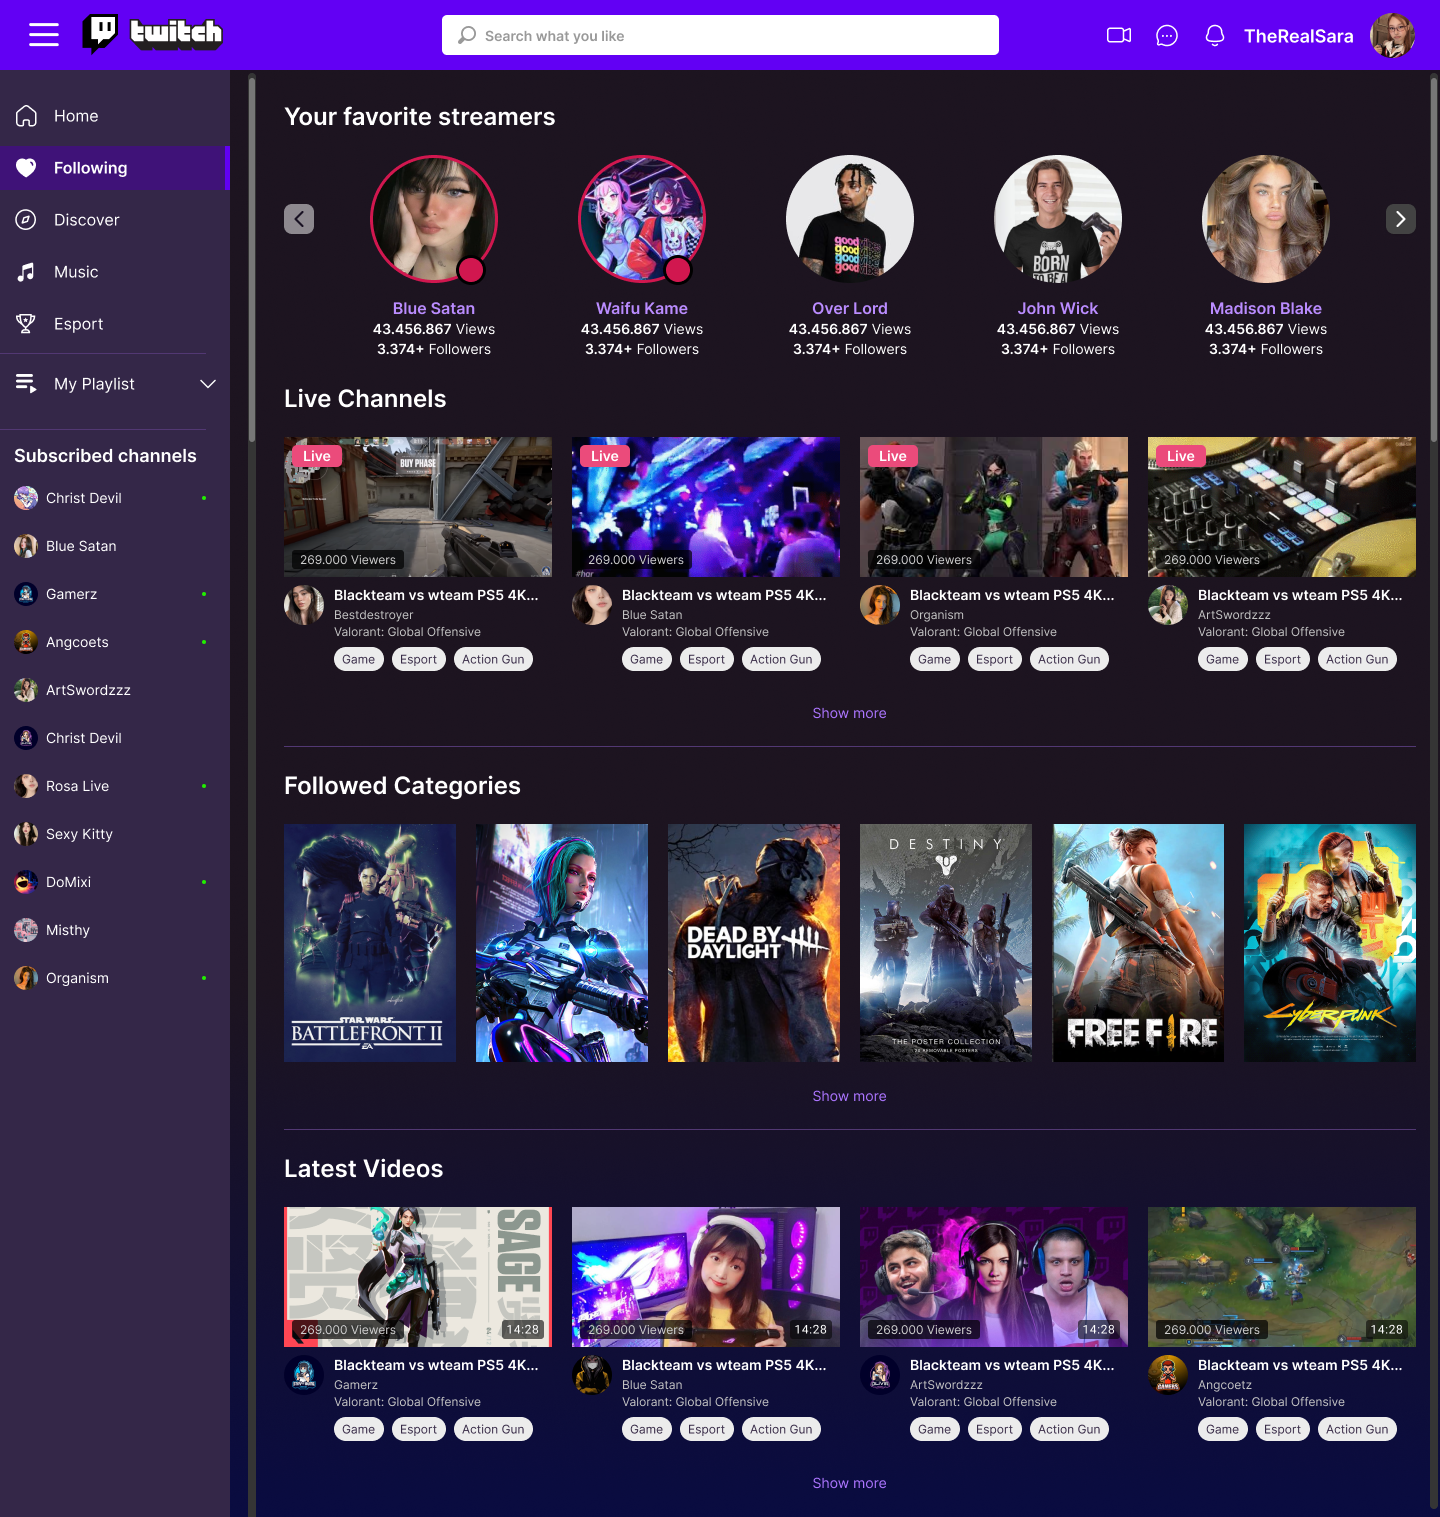Click the My Playlist icon

pyautogui.click(x=26, y=384)
